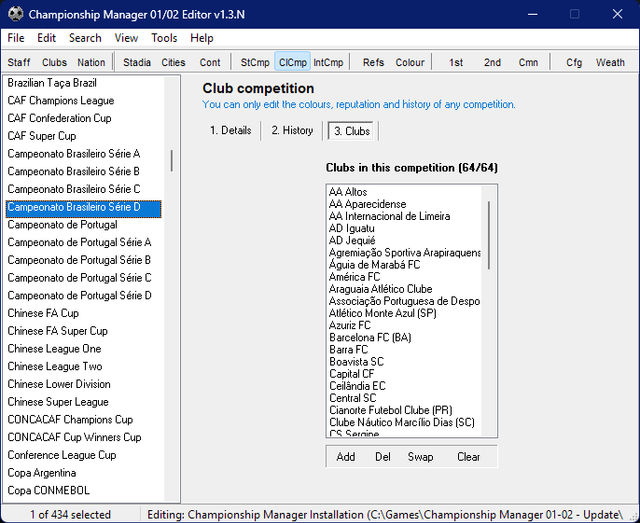This screenshot has height=523, width=640.
Task: Open the 2nd names toolbar section
Action: pyautogui.click(x=492, y=62)
